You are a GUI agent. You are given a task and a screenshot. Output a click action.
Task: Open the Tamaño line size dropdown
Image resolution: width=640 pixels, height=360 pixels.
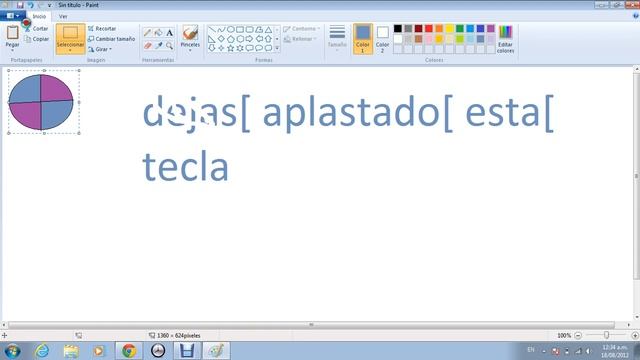click(337, 38)
